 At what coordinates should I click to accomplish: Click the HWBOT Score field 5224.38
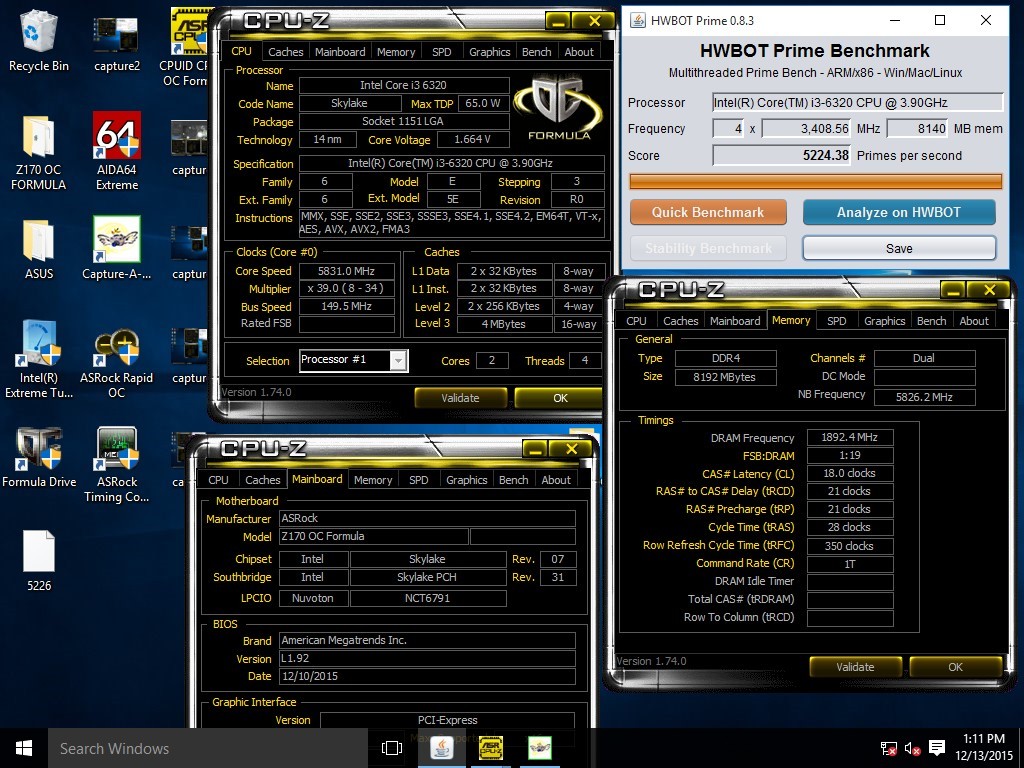point(782,155)
